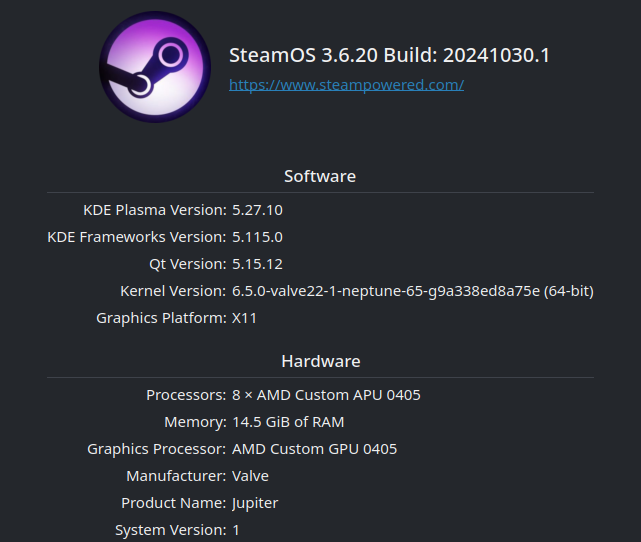The image size is (641, 542).
Task: Click the SteamOS logo icon
Action: (x=155, y=67)
